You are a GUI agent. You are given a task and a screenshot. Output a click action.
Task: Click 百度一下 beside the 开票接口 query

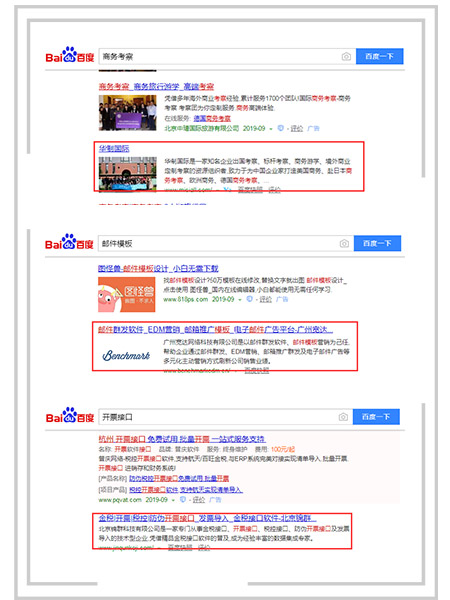click(376, 417)
